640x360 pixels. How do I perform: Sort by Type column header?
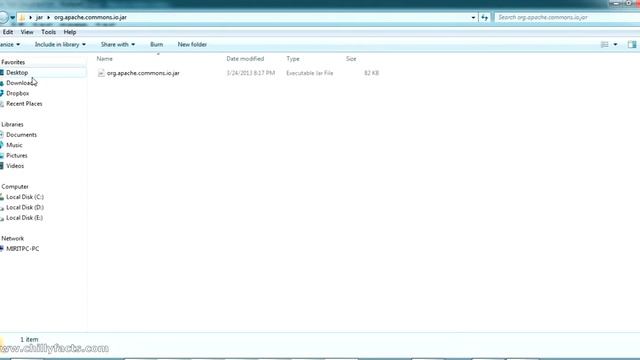click(x=293, y=59)
